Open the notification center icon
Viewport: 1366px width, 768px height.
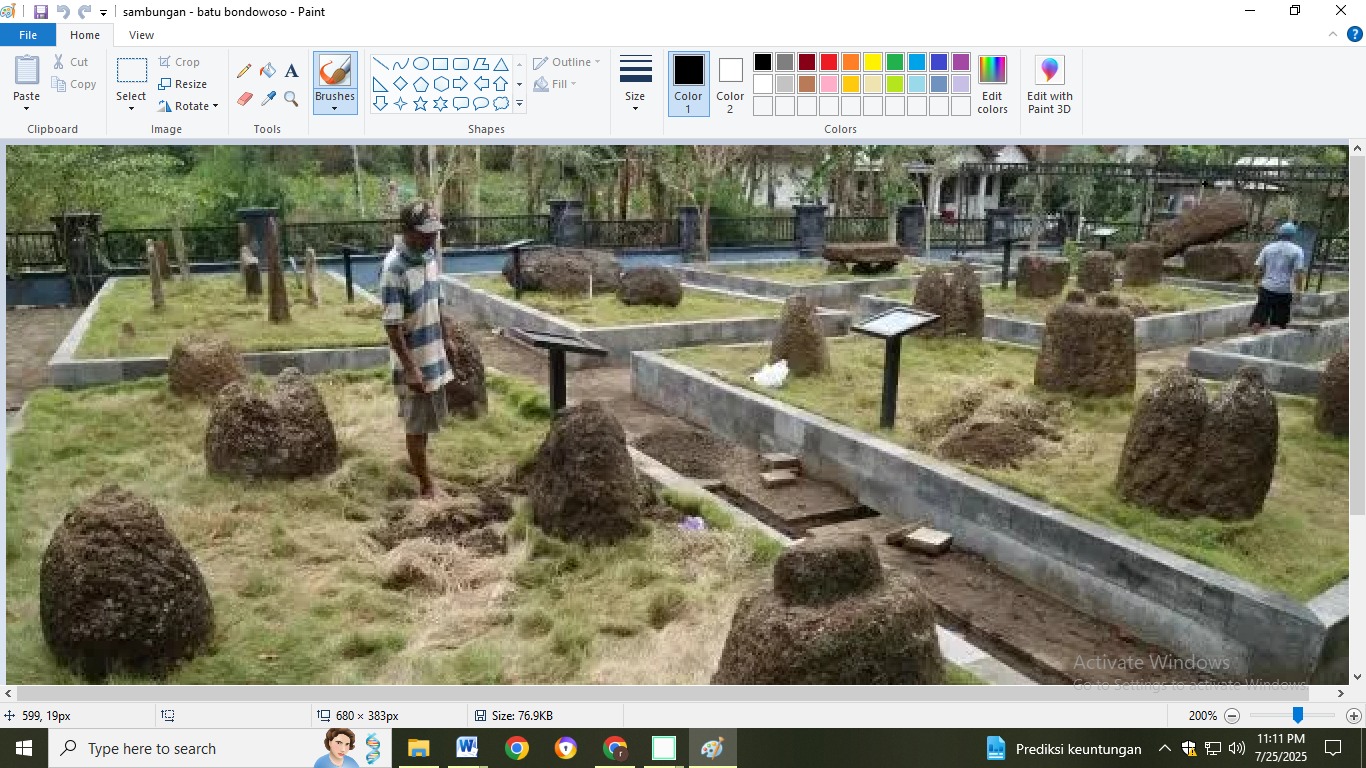coord(1333,748)
